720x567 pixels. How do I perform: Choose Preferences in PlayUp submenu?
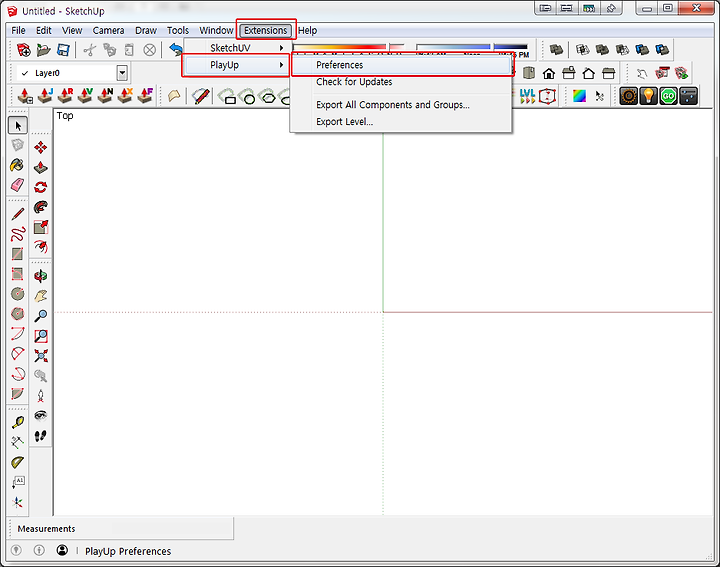pyautogui.click(x=402, y=65)
